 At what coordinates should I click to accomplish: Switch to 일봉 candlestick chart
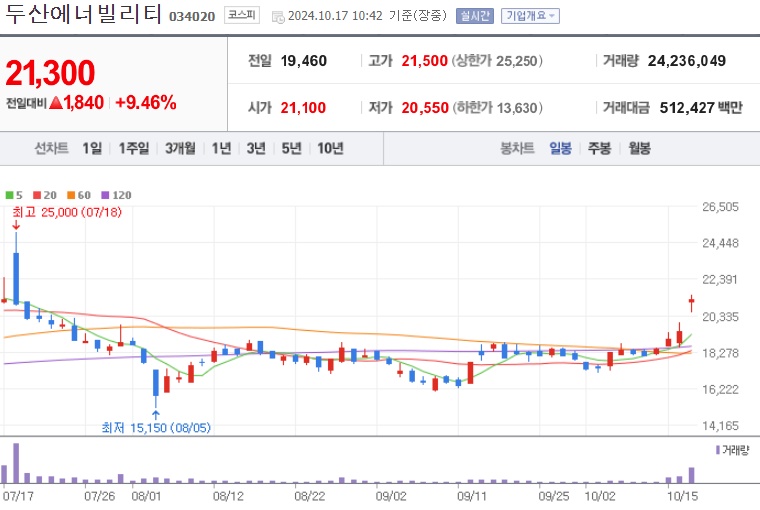pyautogui.click(x=560, y=148)
